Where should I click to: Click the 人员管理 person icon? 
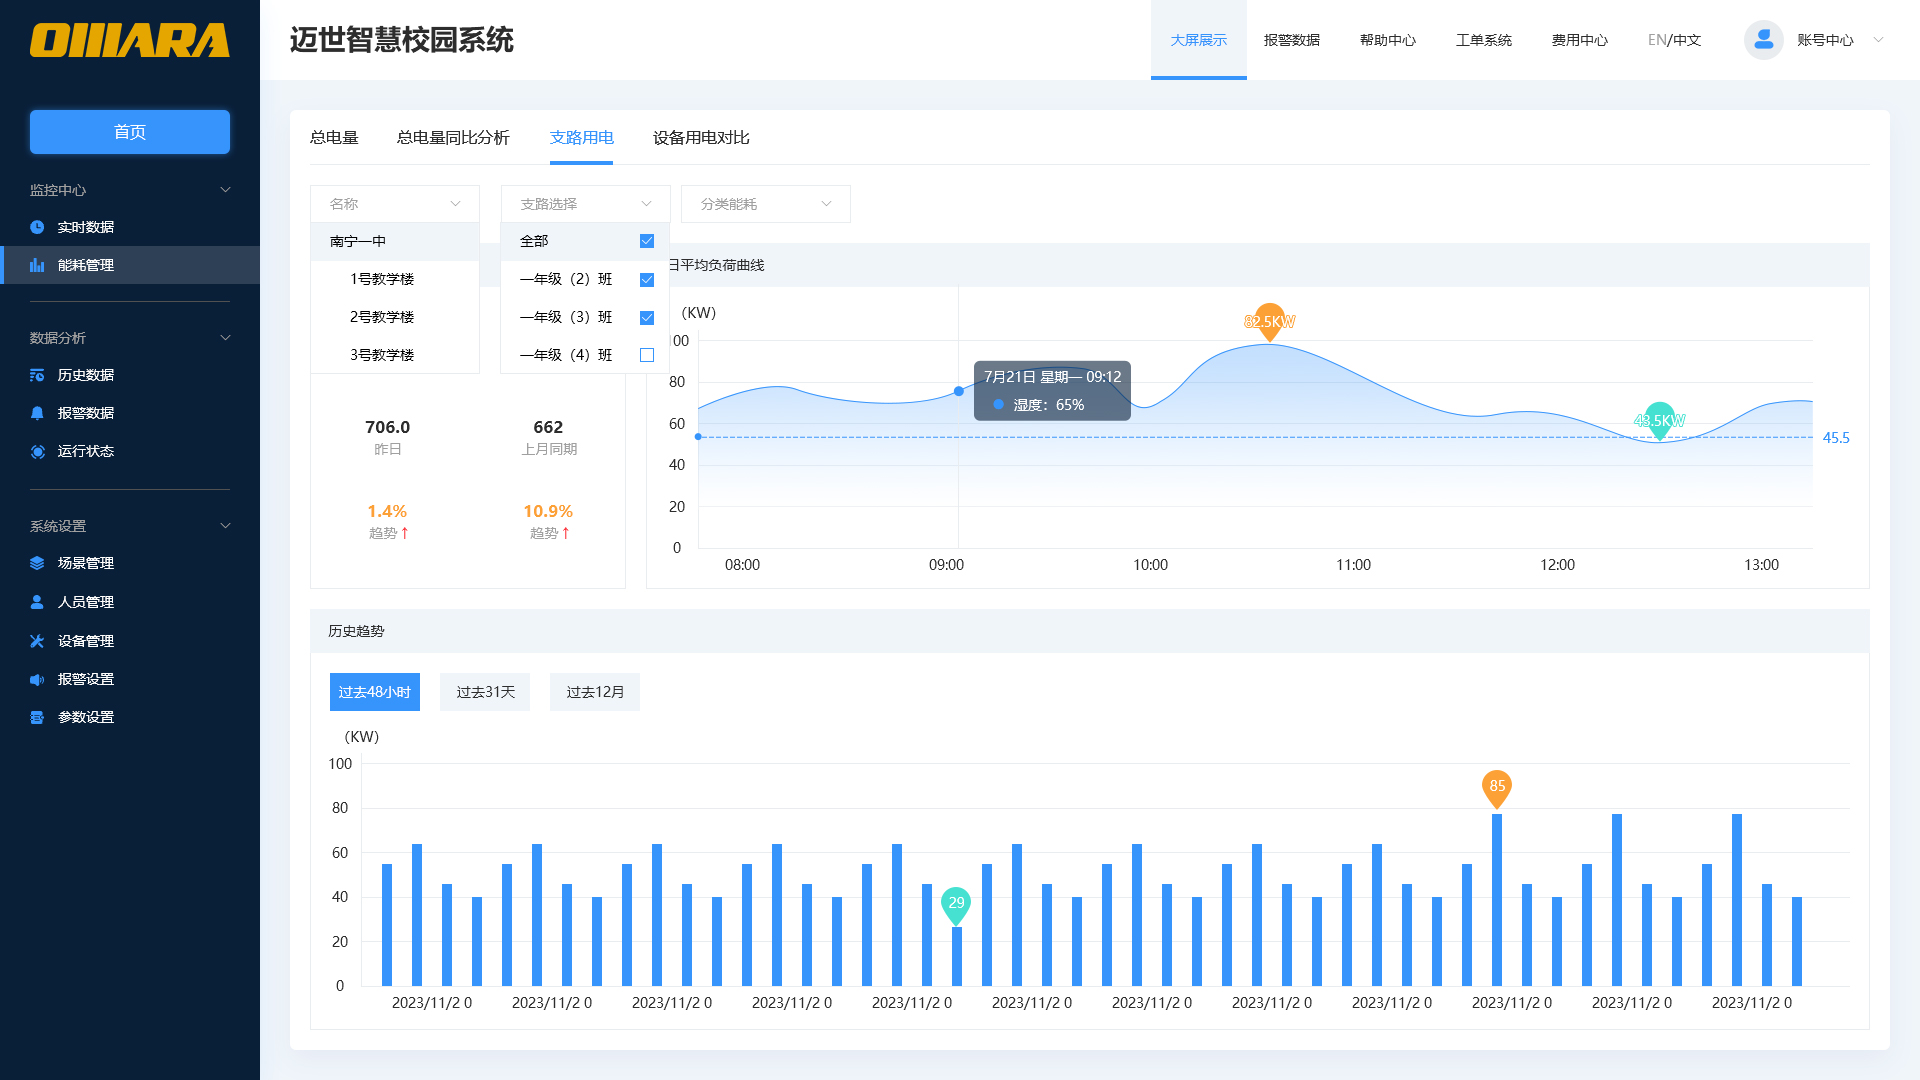pyautogui.click(x=37, y=602)
